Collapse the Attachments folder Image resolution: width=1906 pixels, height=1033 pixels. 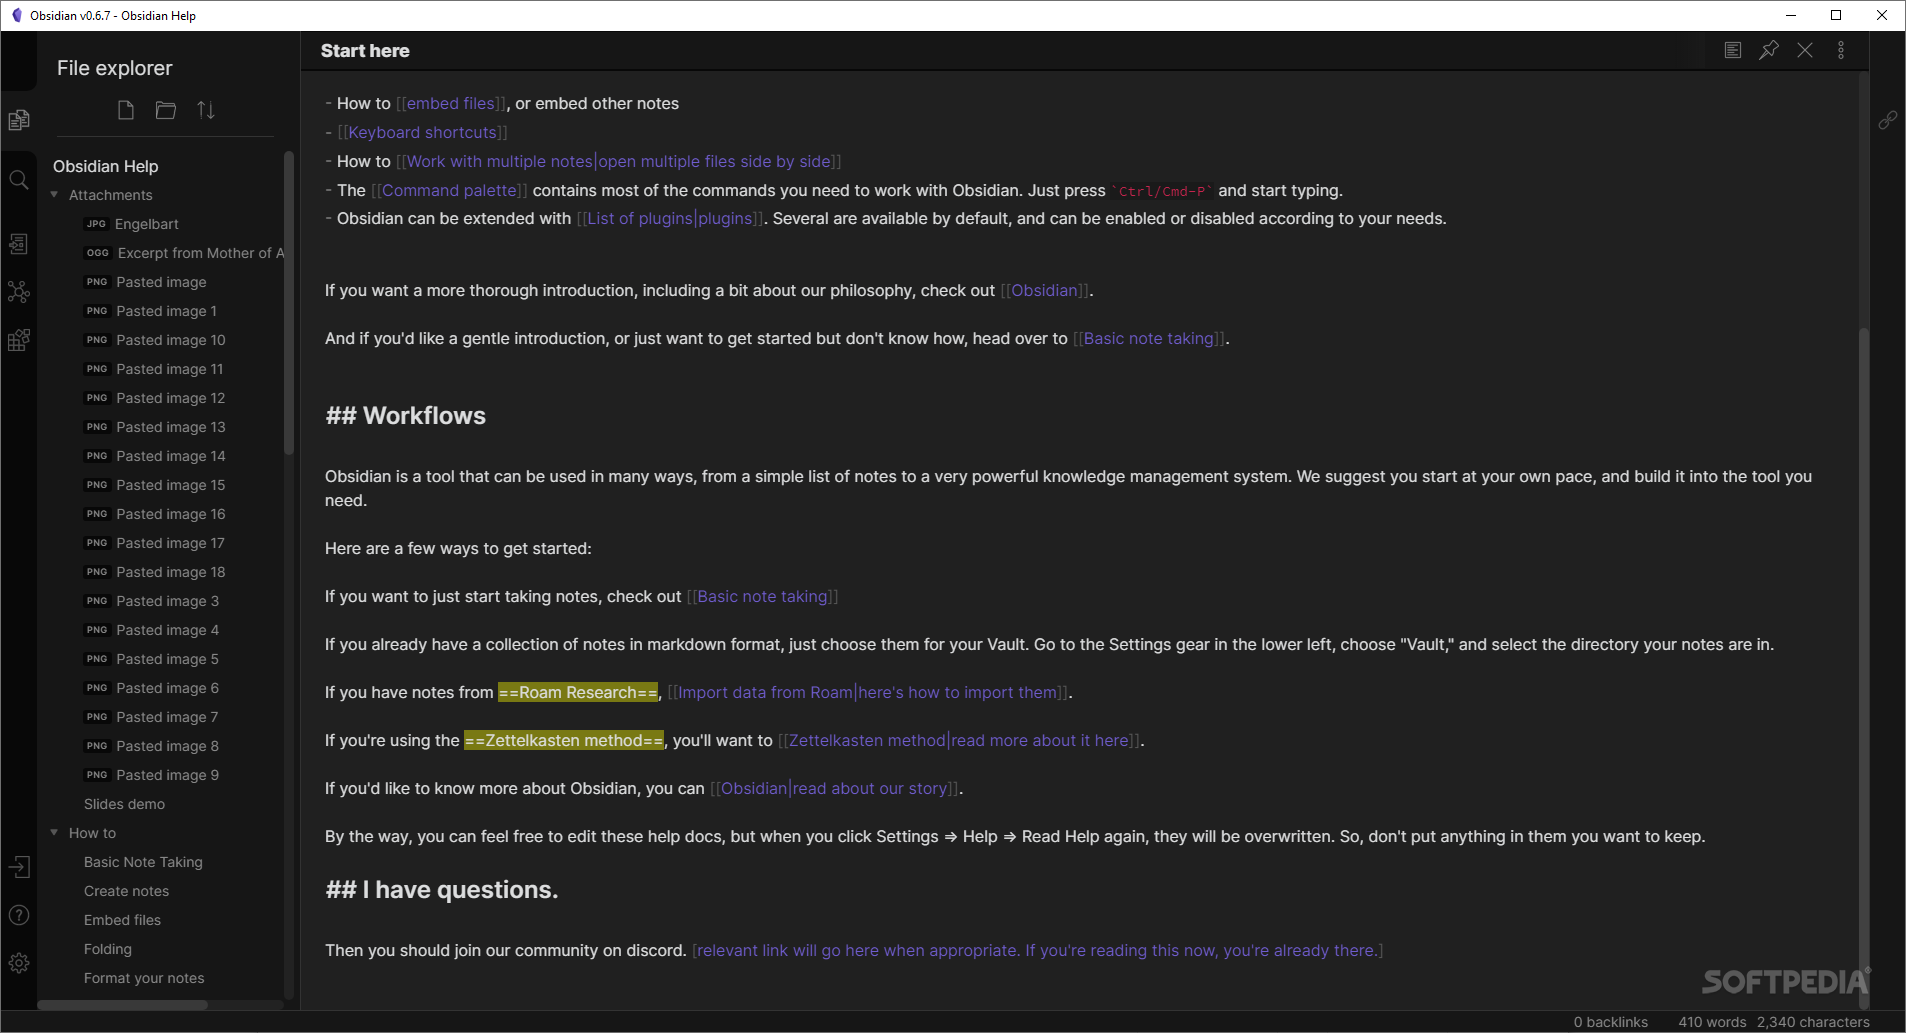[54, 195]
